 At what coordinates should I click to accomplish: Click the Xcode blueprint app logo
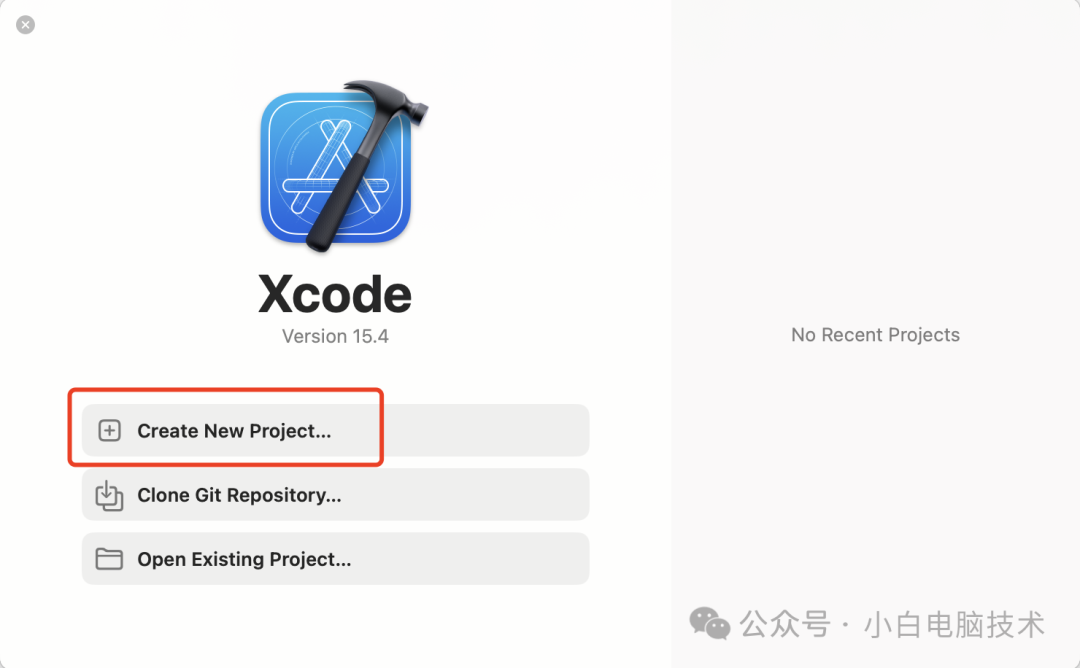335,167
